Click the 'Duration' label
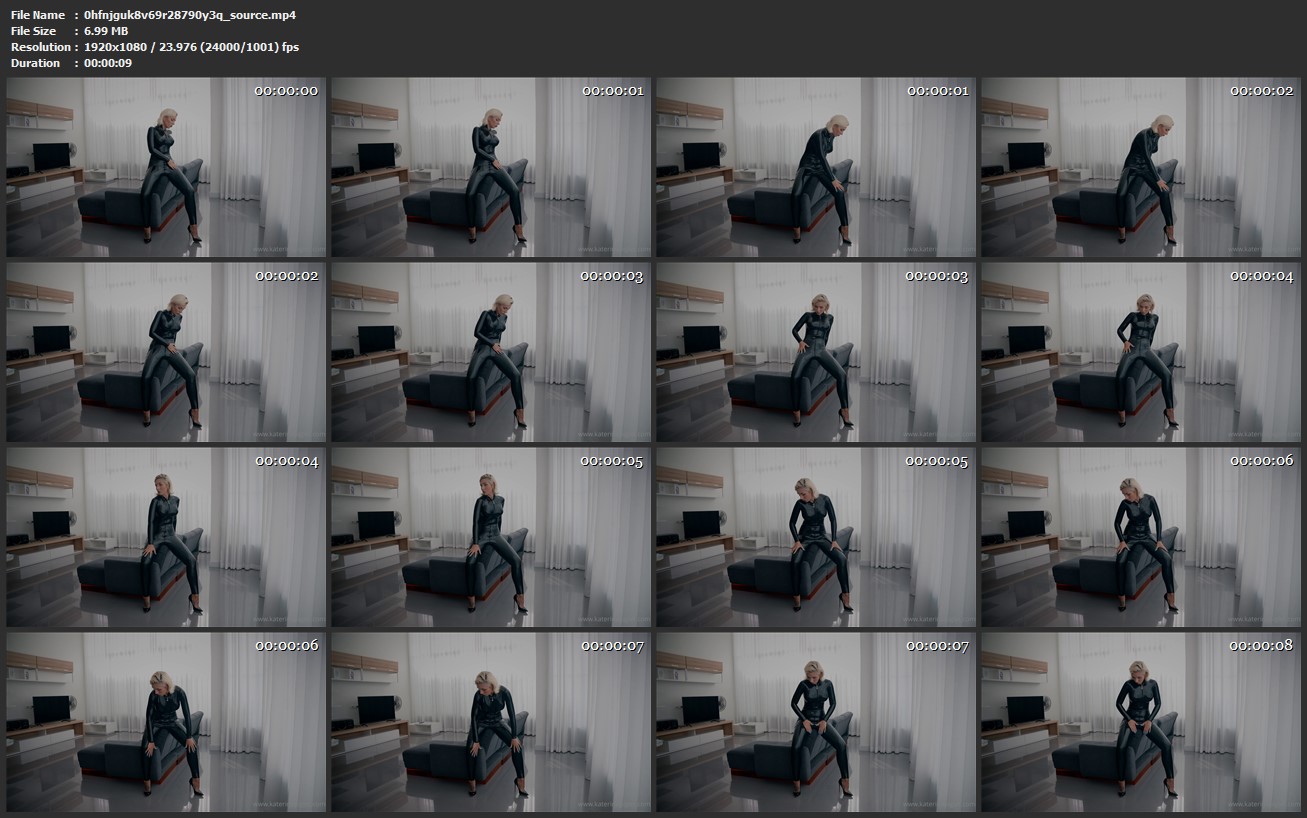The width and height of the screenshot is (1307, 818). coord(36,63)
